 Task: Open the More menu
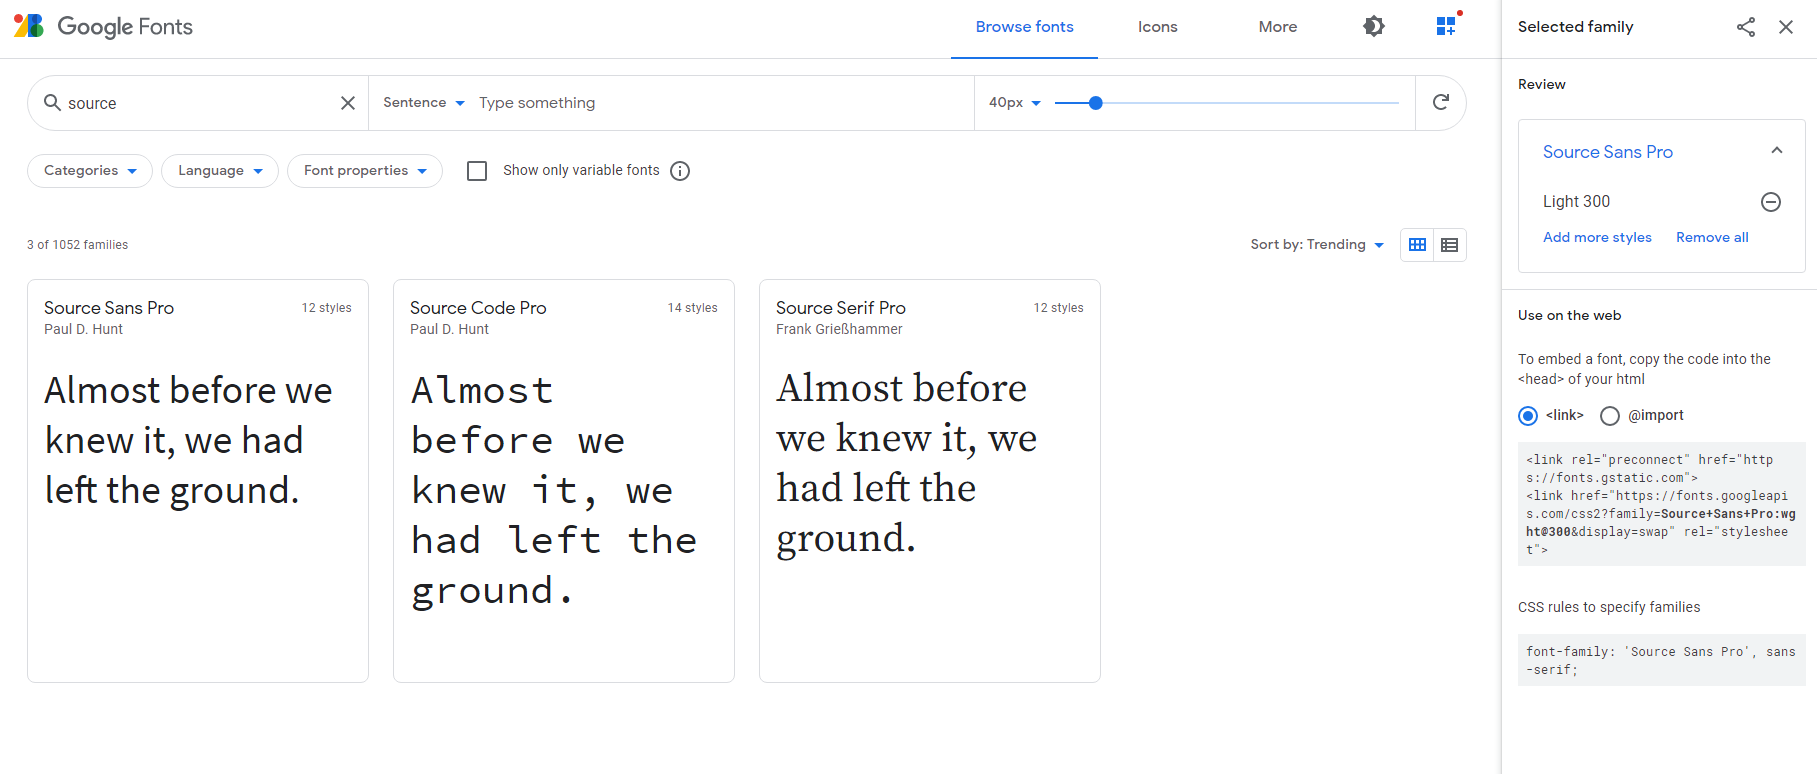tap(1278, 27)
